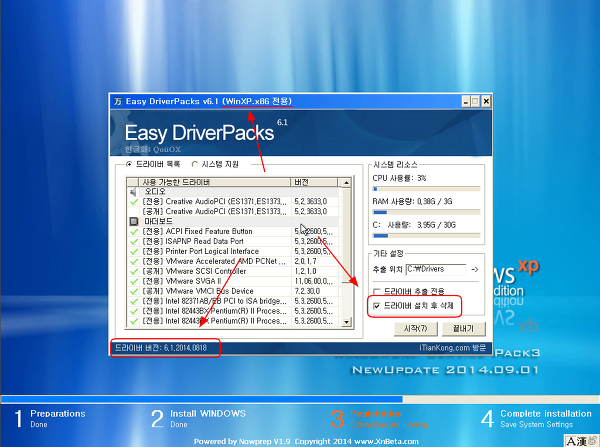Screen dimensions: 600x447
Task: Click the 끝내기 exit button
Action: (463, 329)
